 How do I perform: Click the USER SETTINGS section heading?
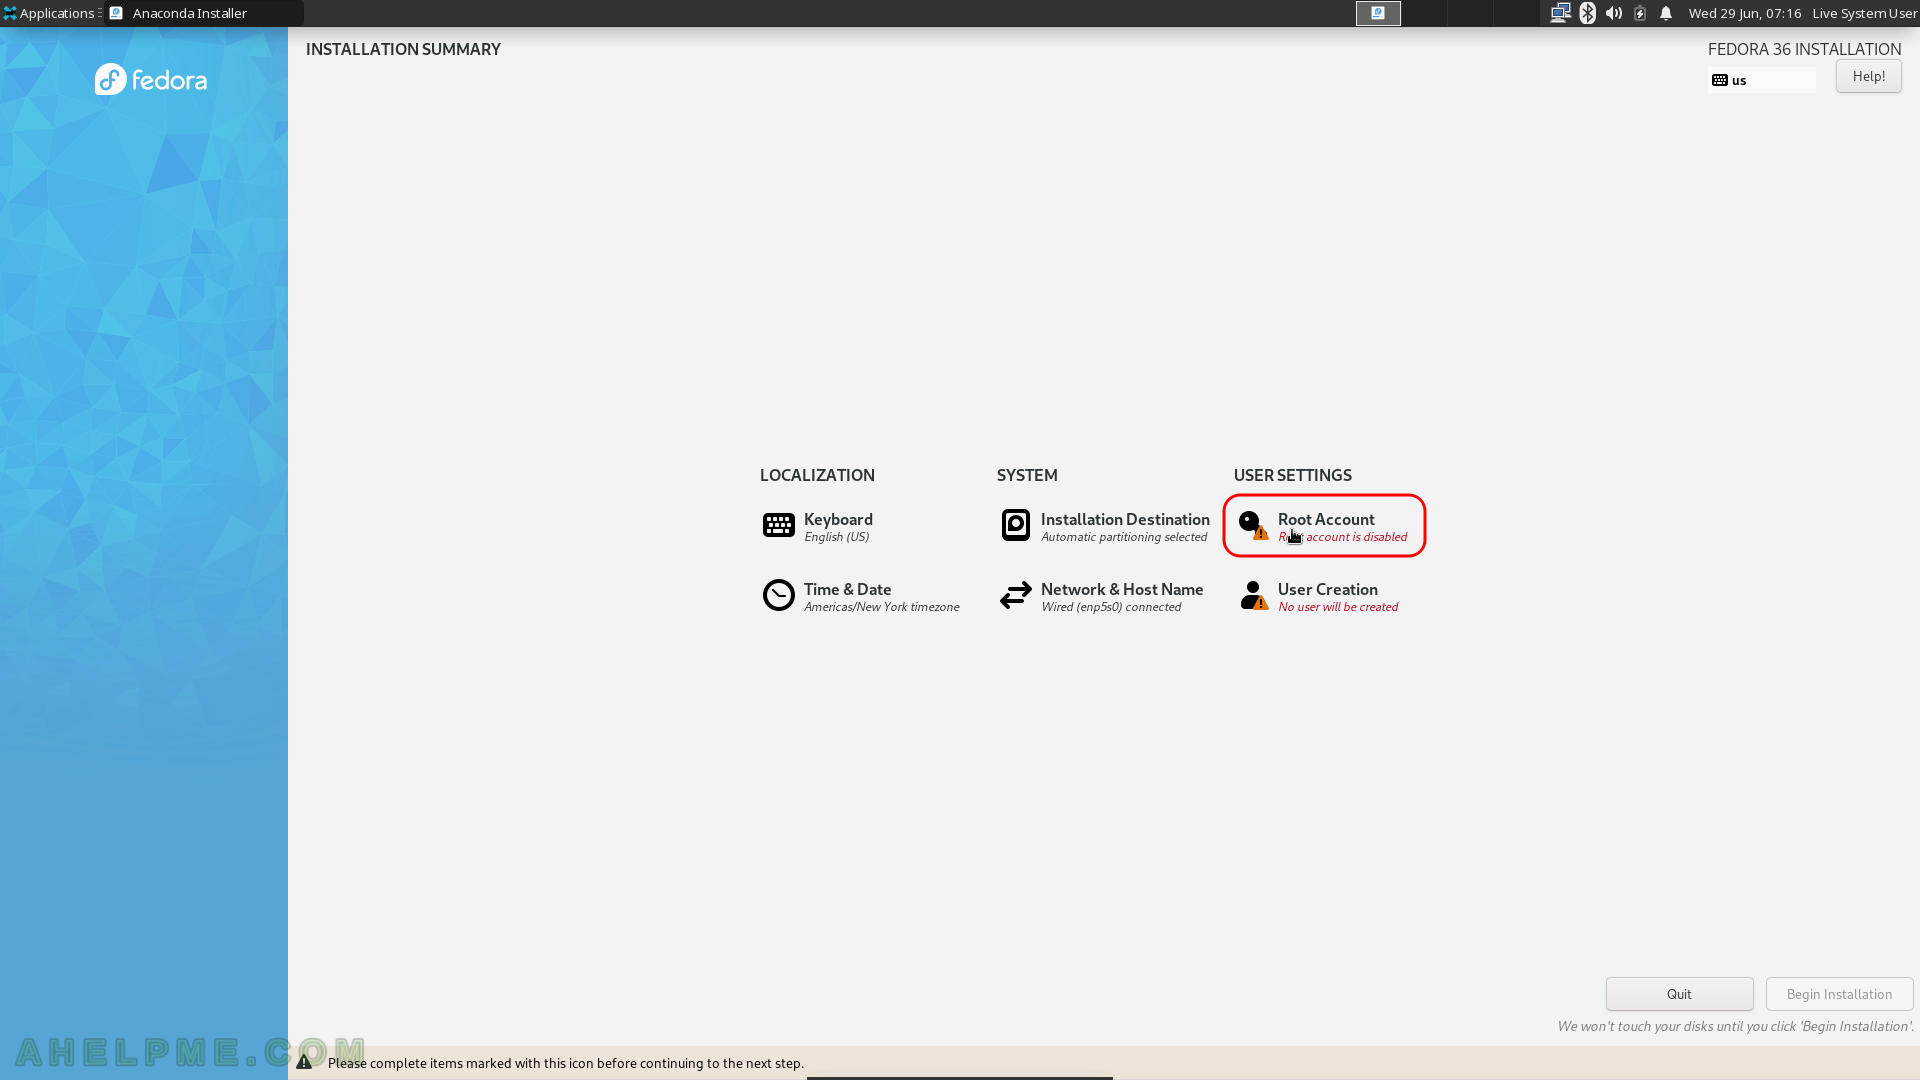[x=1292, y=475]
